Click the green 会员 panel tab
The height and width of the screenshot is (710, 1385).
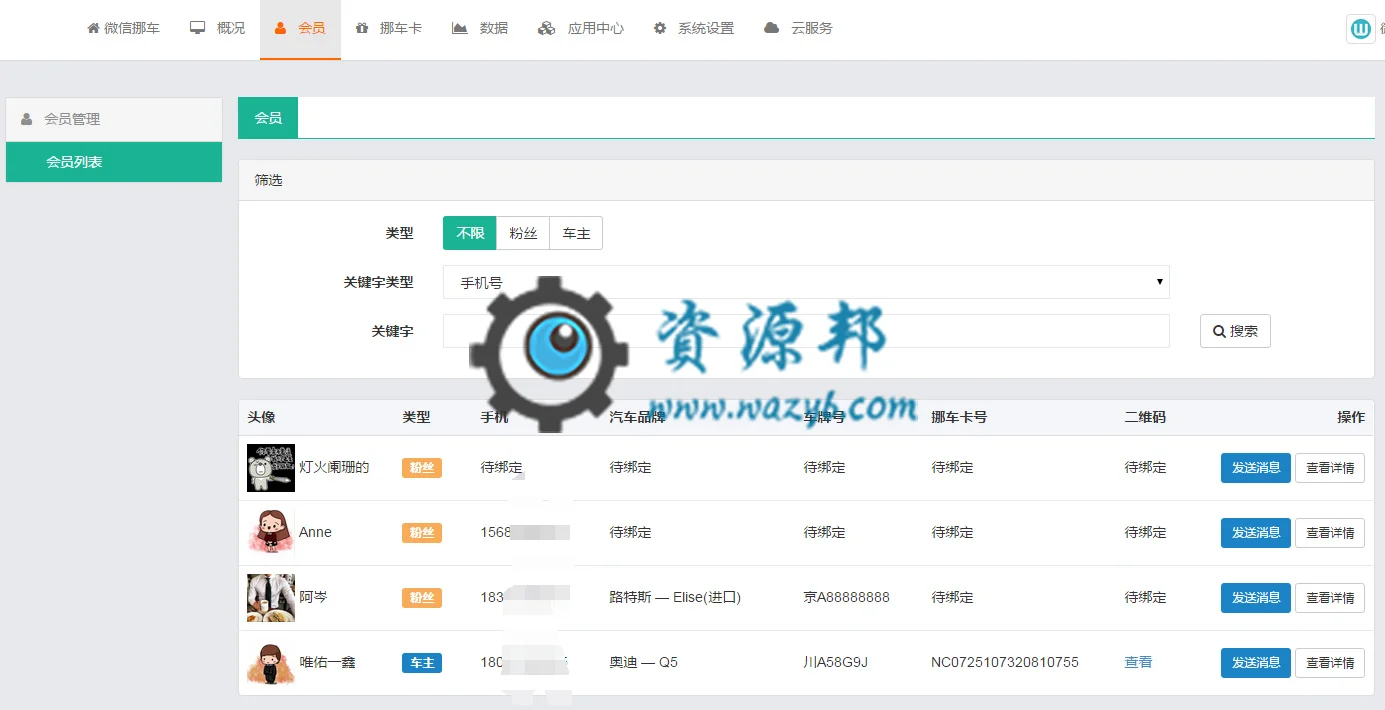click(268, 118)
